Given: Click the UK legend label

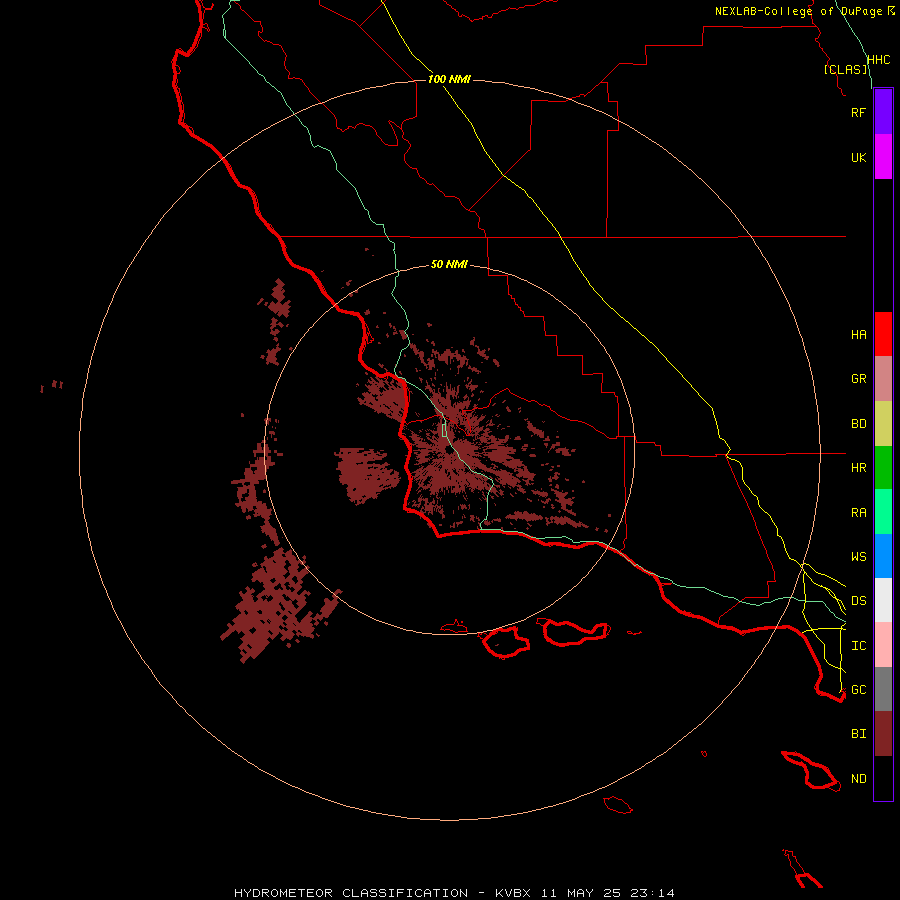Looking at the screenshot, I should (x=858, y=157).
